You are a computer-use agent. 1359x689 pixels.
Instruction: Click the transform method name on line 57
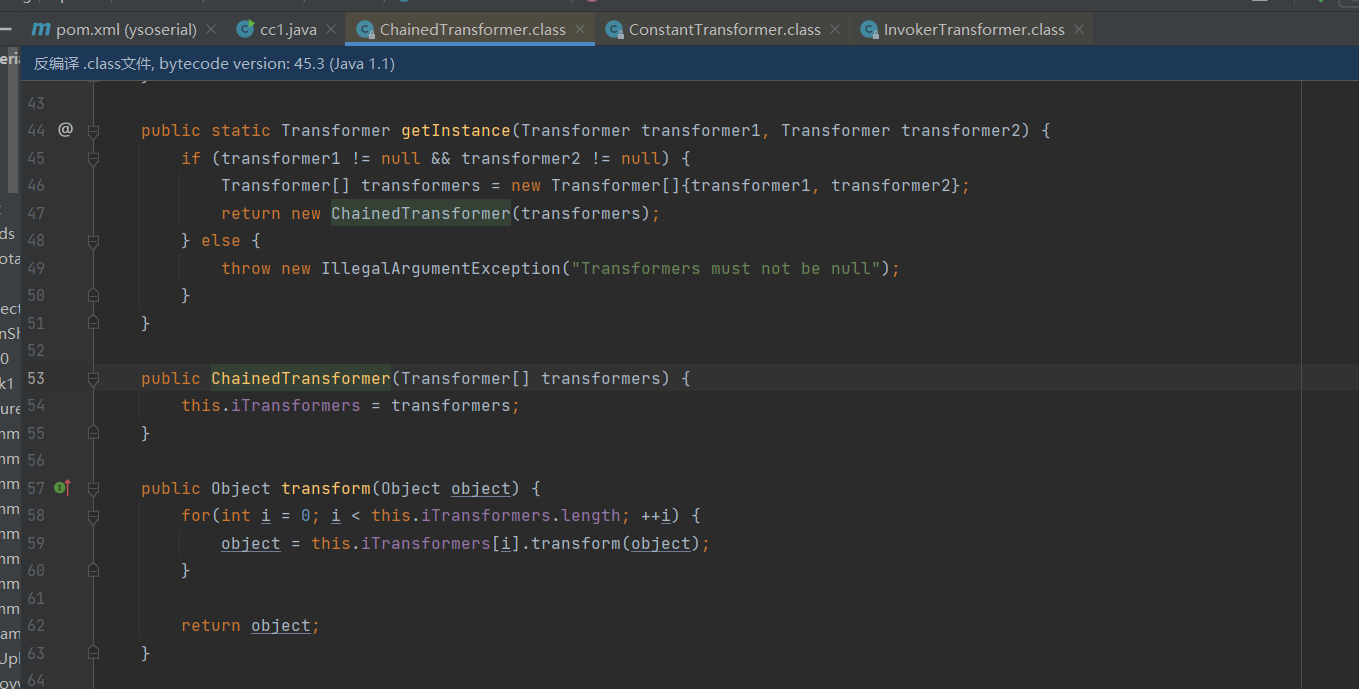(326, 488)
